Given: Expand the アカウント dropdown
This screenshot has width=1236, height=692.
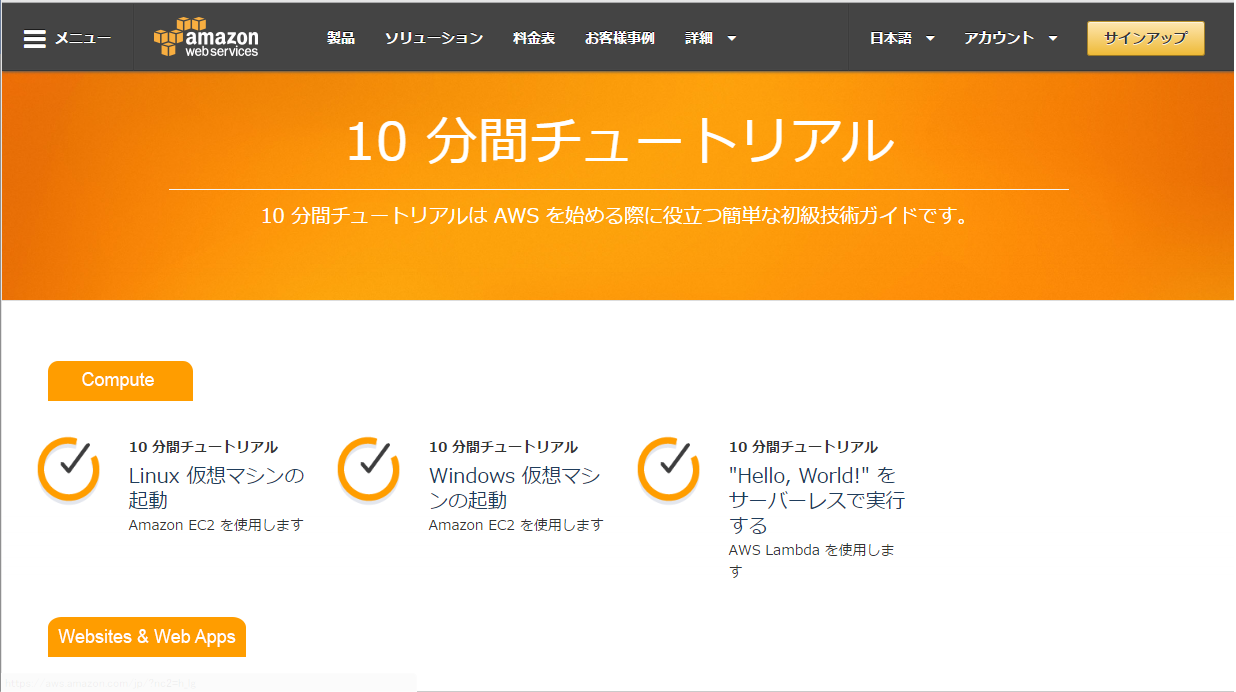Looking at the screenshot, I should tap(1011, 38).
